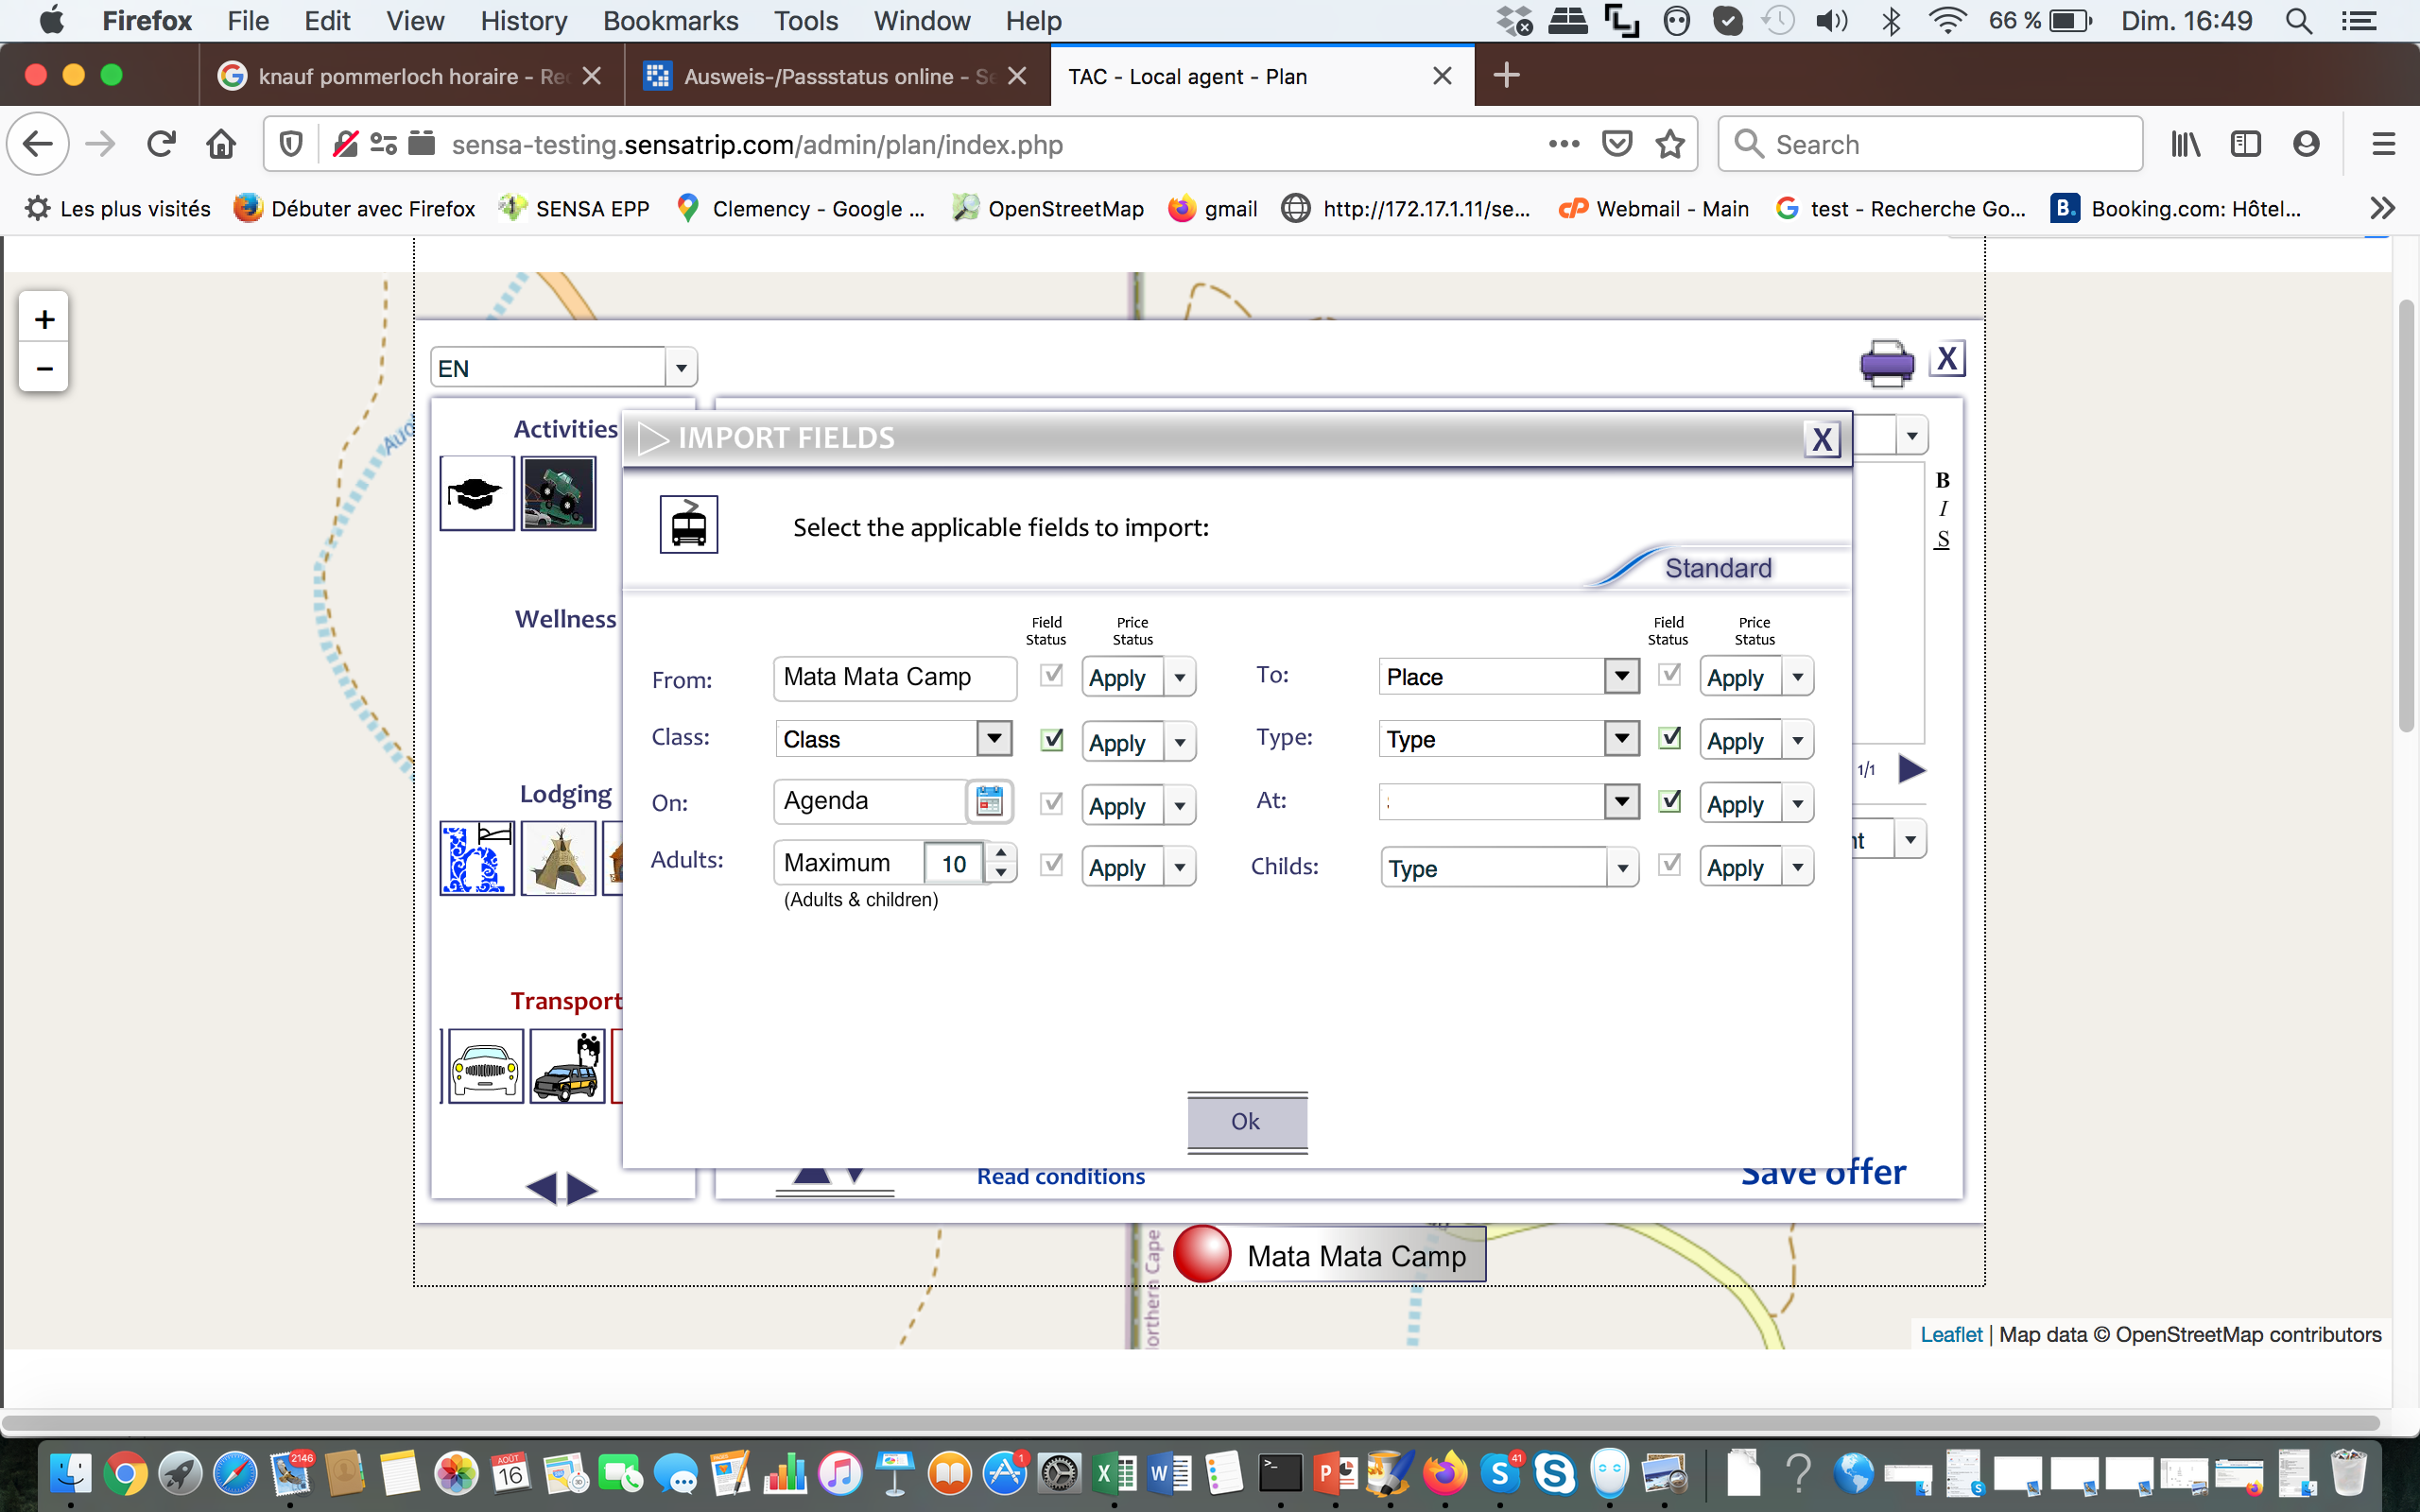The image size is (2420, 1512).
Task: Increase the Adults maximum number stepper
Action: (x=1001, y=852)
